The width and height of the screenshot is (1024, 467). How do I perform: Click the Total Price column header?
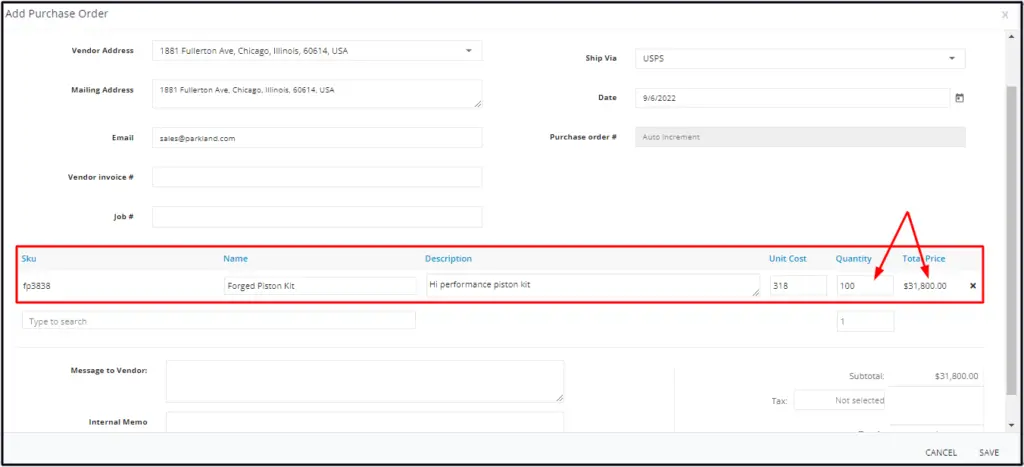pos(923,259)
